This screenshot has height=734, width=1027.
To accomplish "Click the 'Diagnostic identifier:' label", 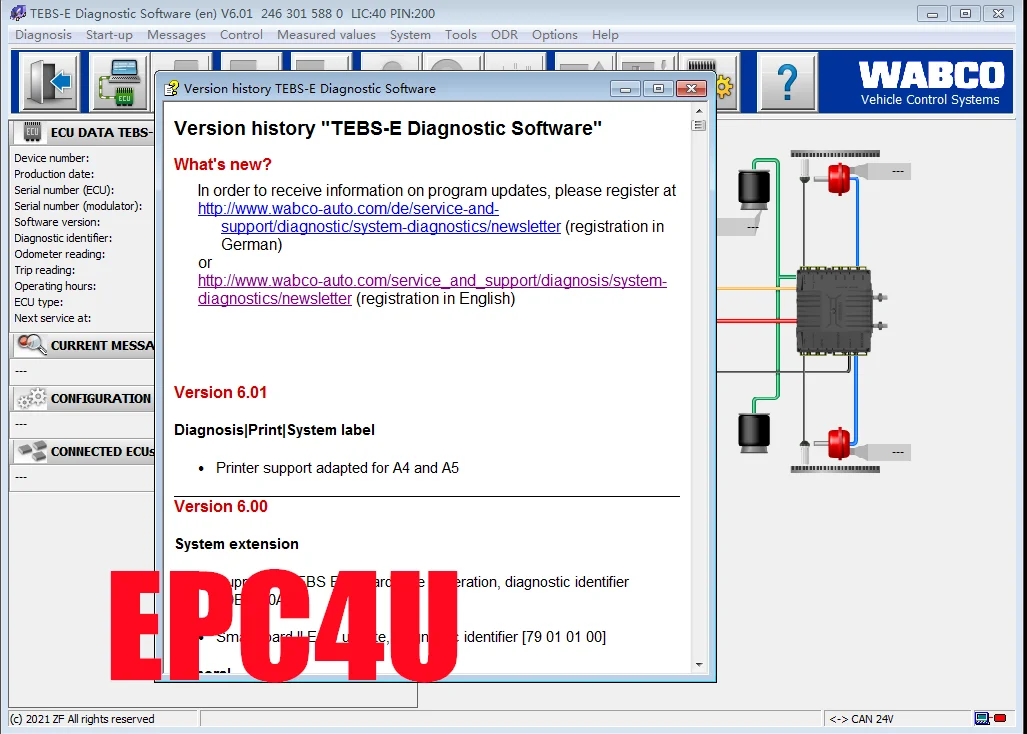I will (63, 238).
